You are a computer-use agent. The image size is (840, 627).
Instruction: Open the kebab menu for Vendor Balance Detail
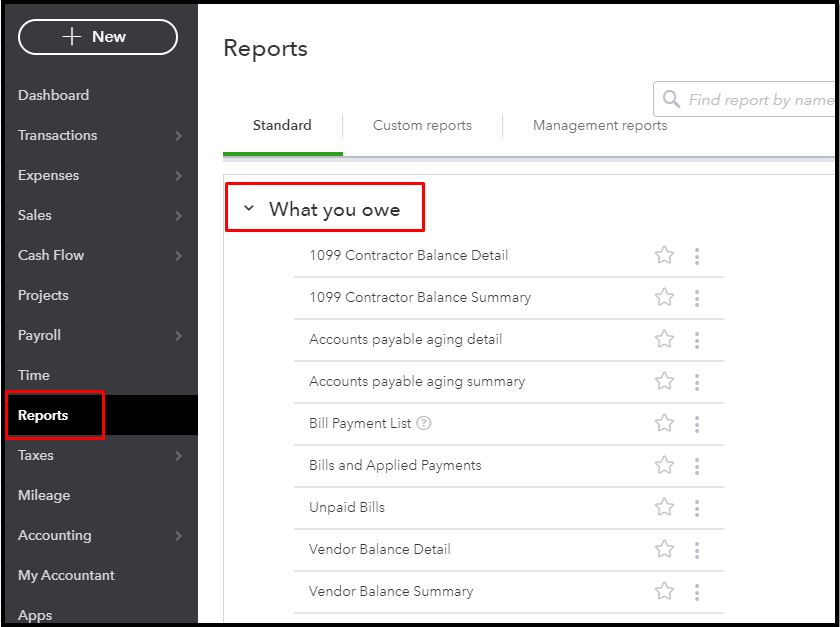click(x=697, y=550)
